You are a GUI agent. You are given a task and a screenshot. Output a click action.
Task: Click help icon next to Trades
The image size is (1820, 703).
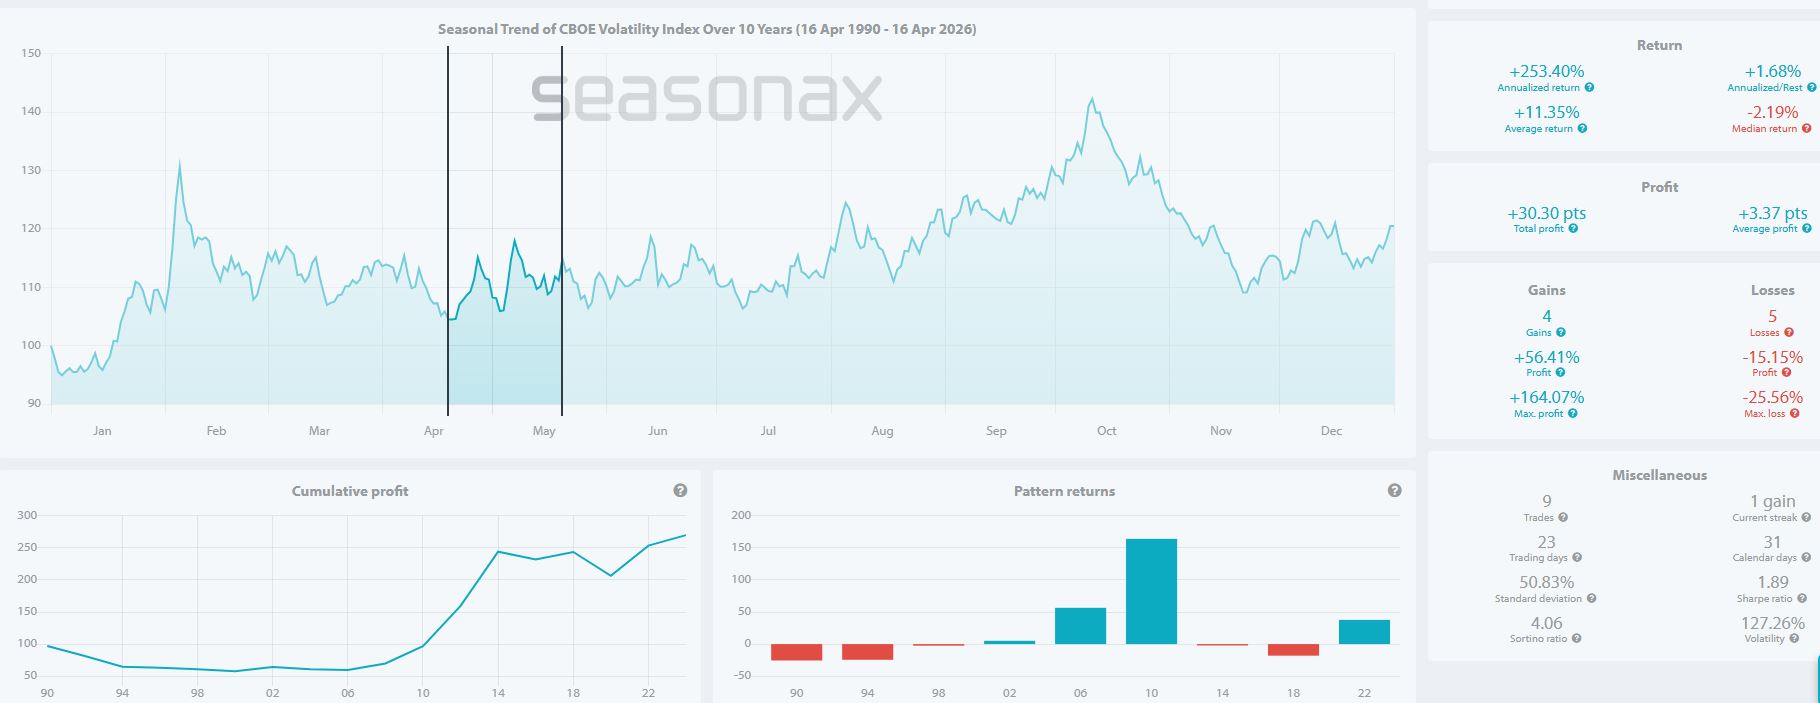(x=1563, y=518)
